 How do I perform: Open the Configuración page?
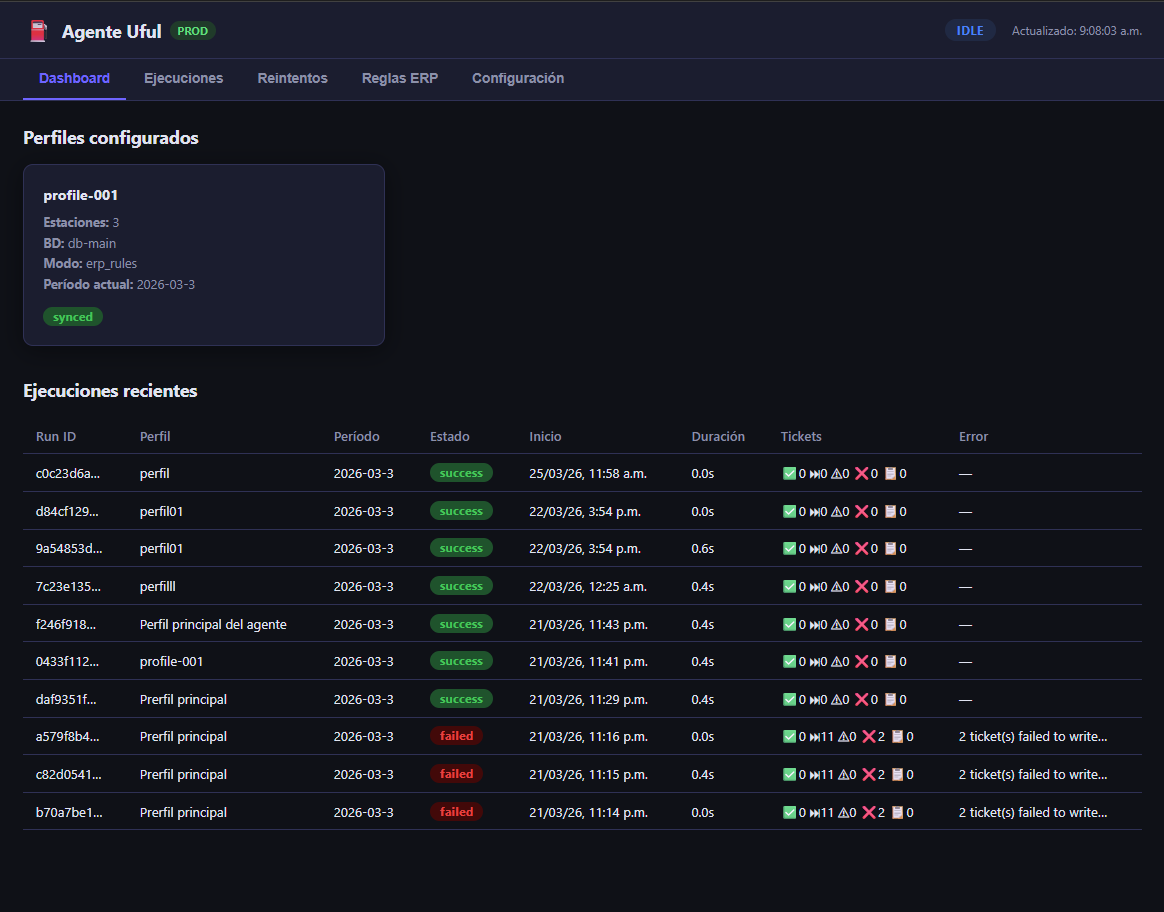click(518, 77)
